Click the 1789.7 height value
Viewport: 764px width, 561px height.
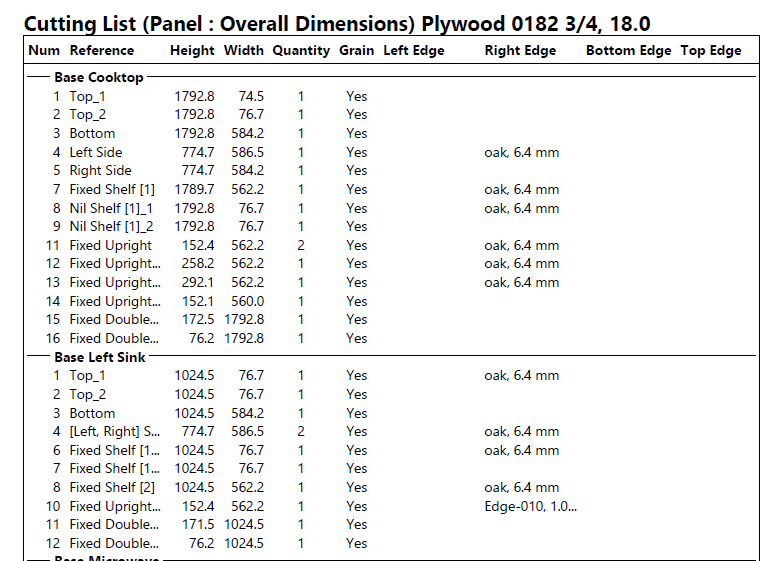pyautogui.click(x=194, y=189)
